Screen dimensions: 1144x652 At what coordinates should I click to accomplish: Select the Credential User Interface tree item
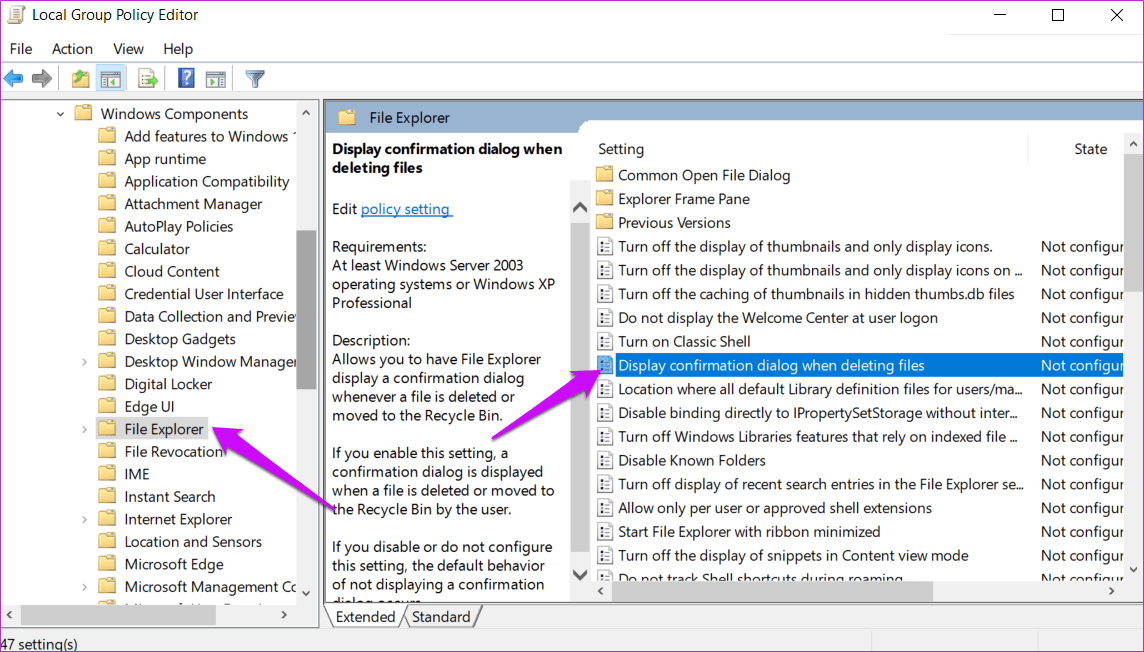point(204,294)
